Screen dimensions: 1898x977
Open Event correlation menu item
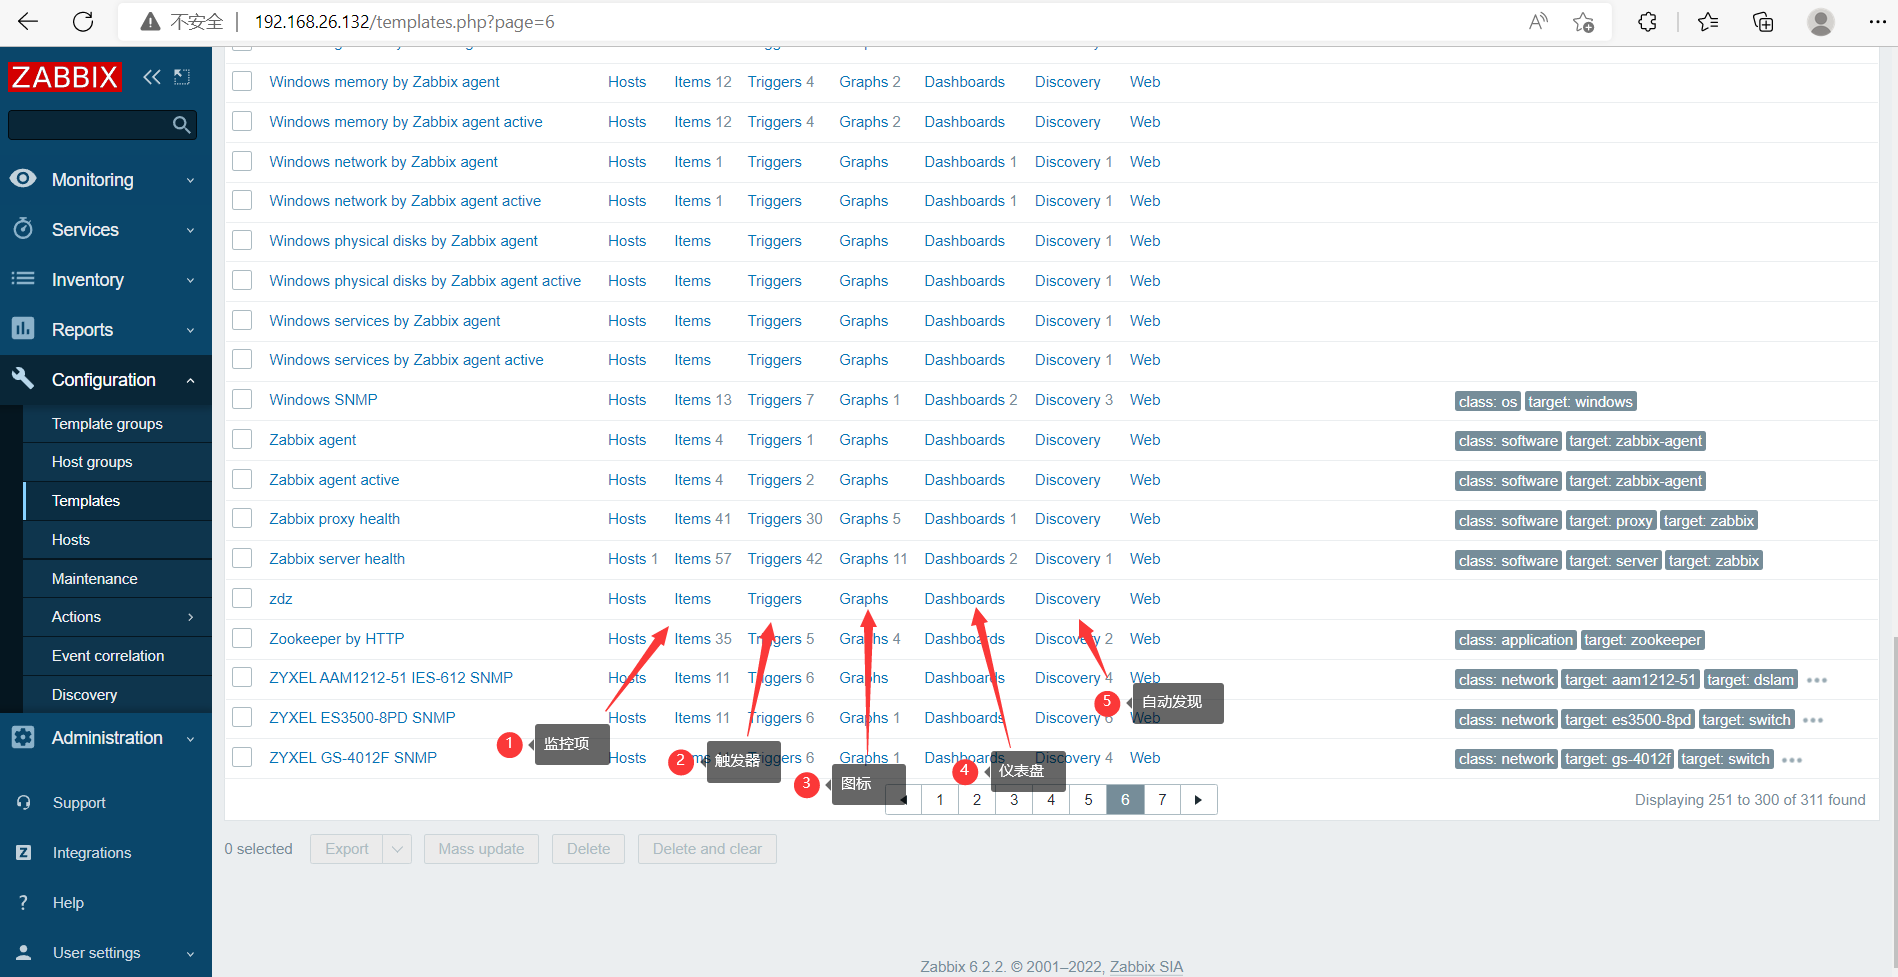pos(108,656)
